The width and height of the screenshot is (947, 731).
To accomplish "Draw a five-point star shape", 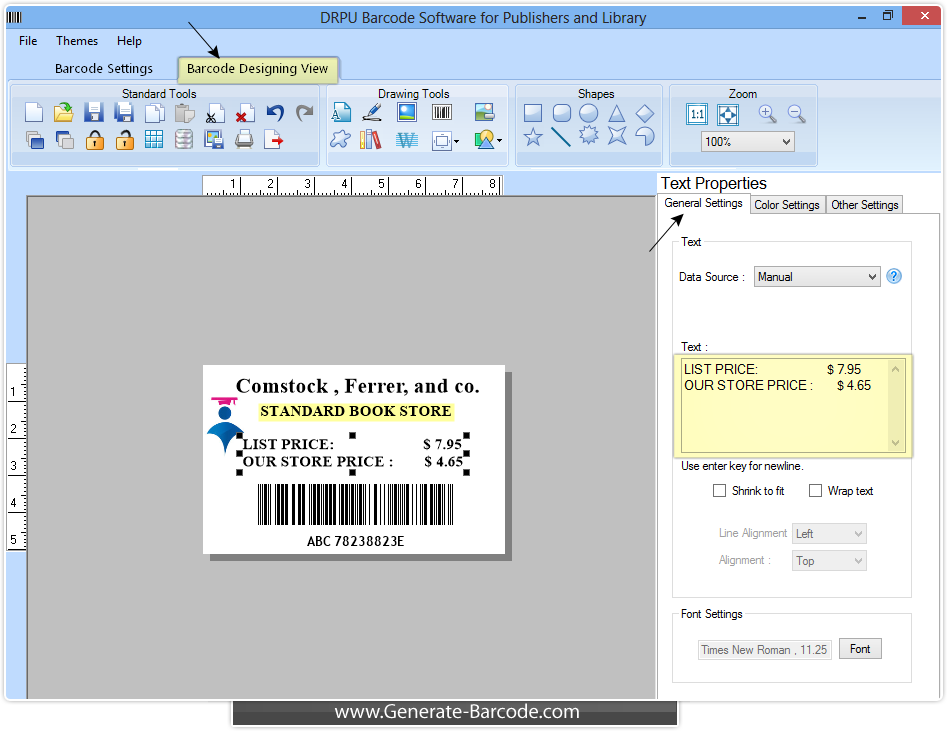I will tap(533, 137).
